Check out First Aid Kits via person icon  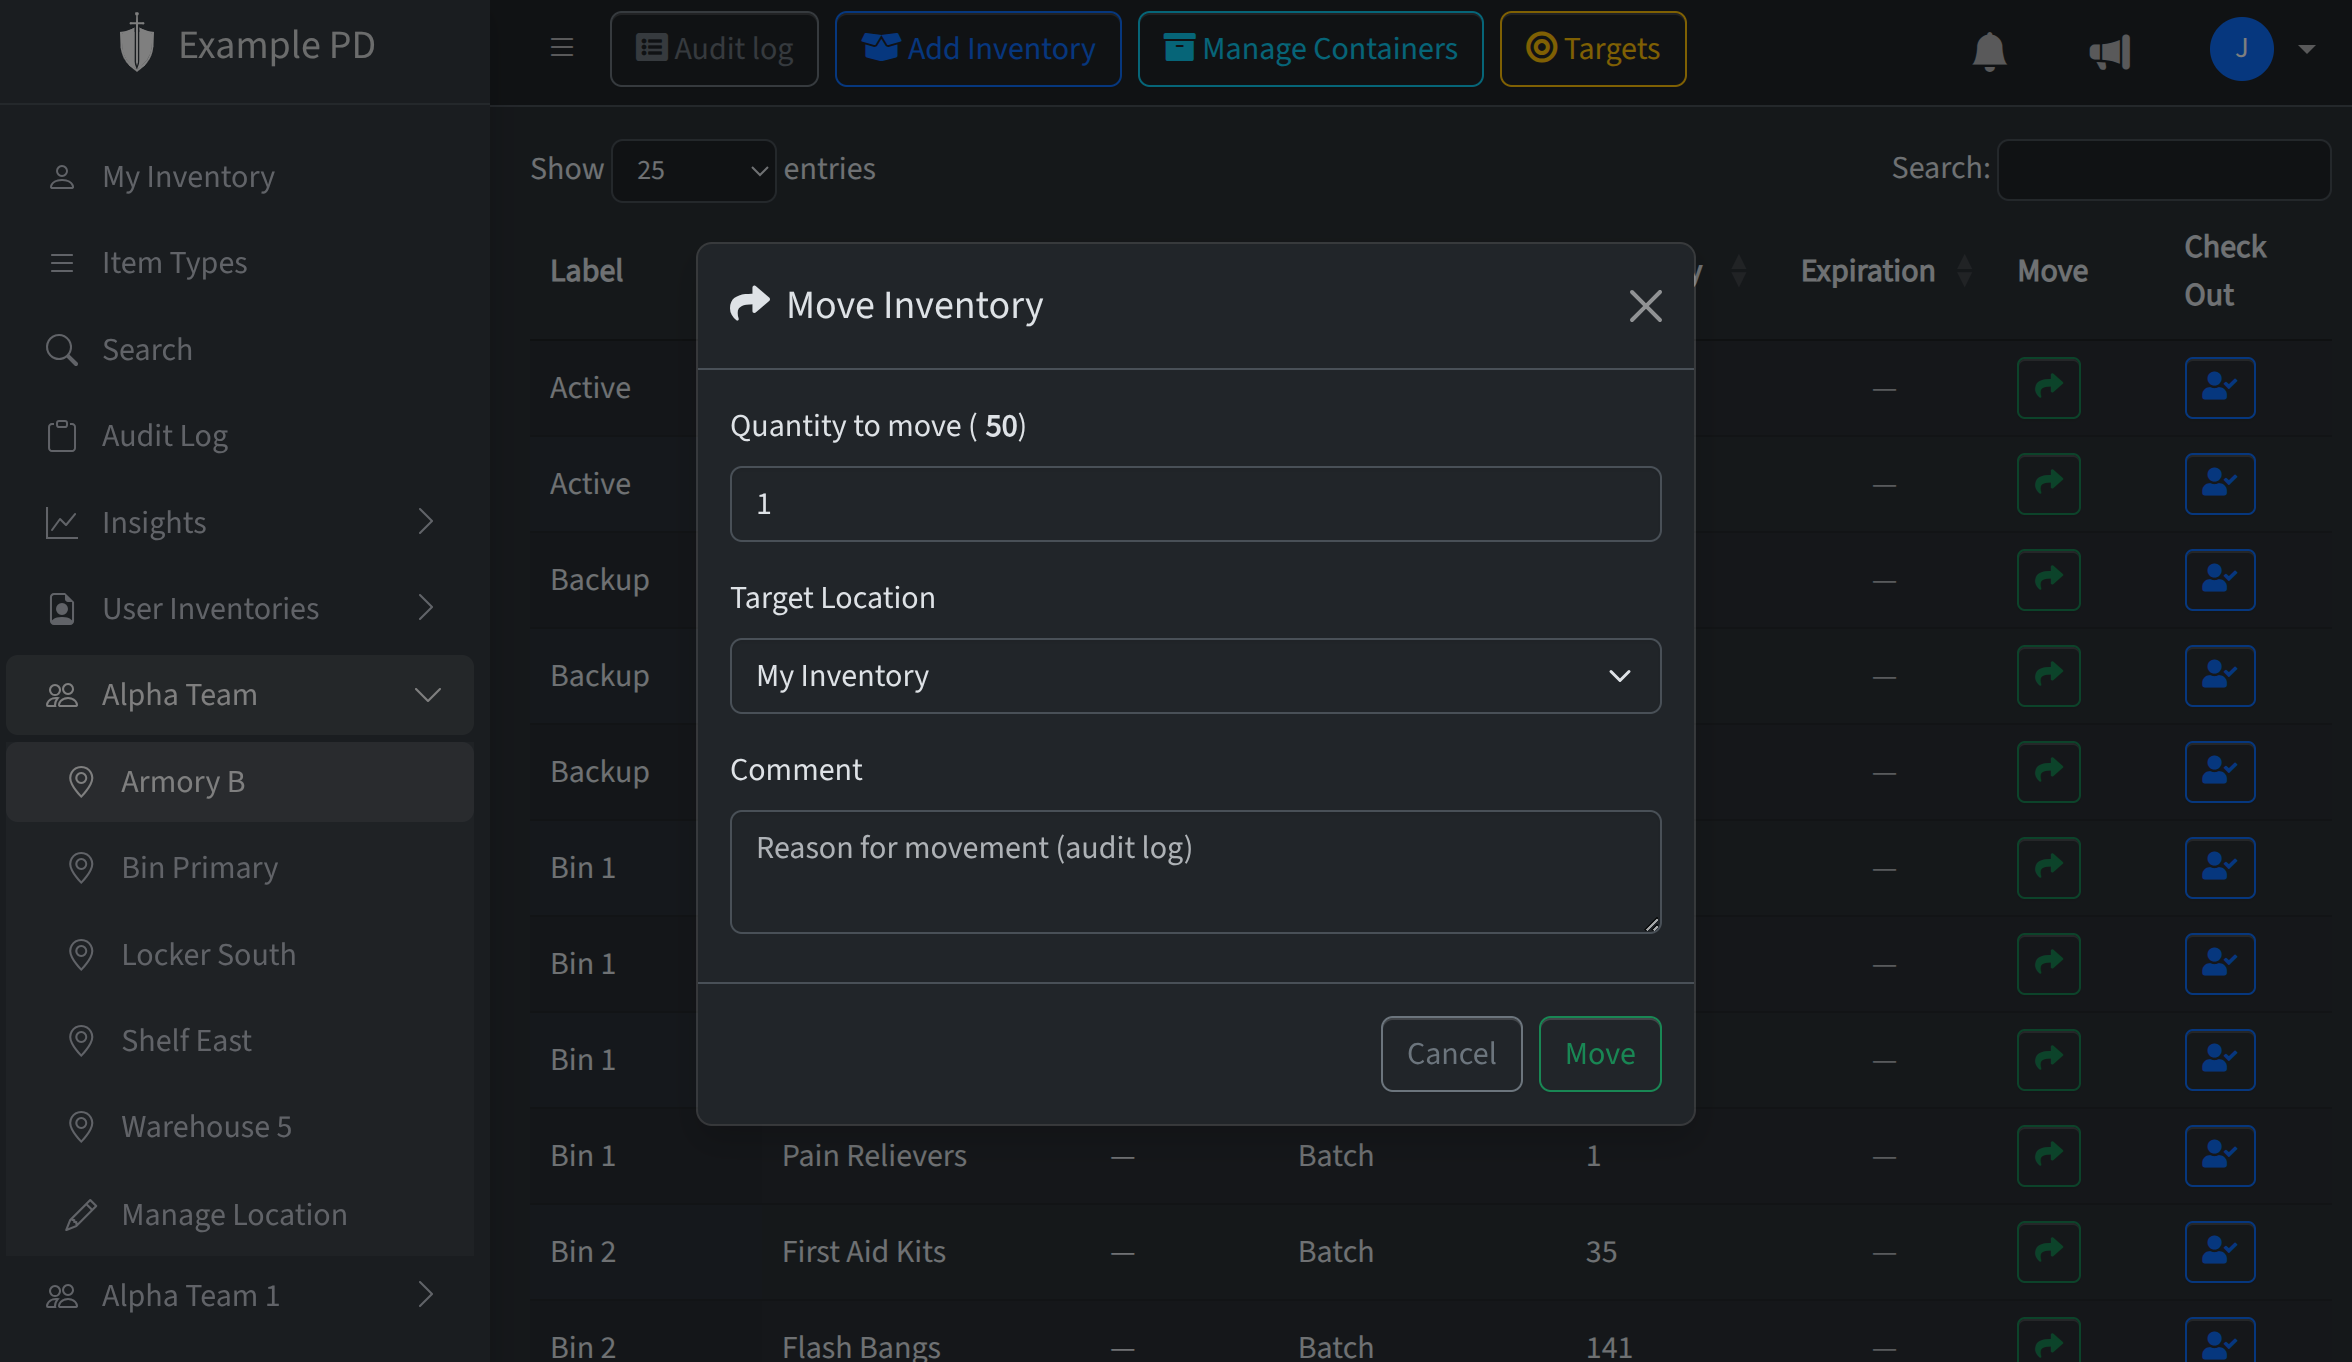[x=2220, y=1251]
